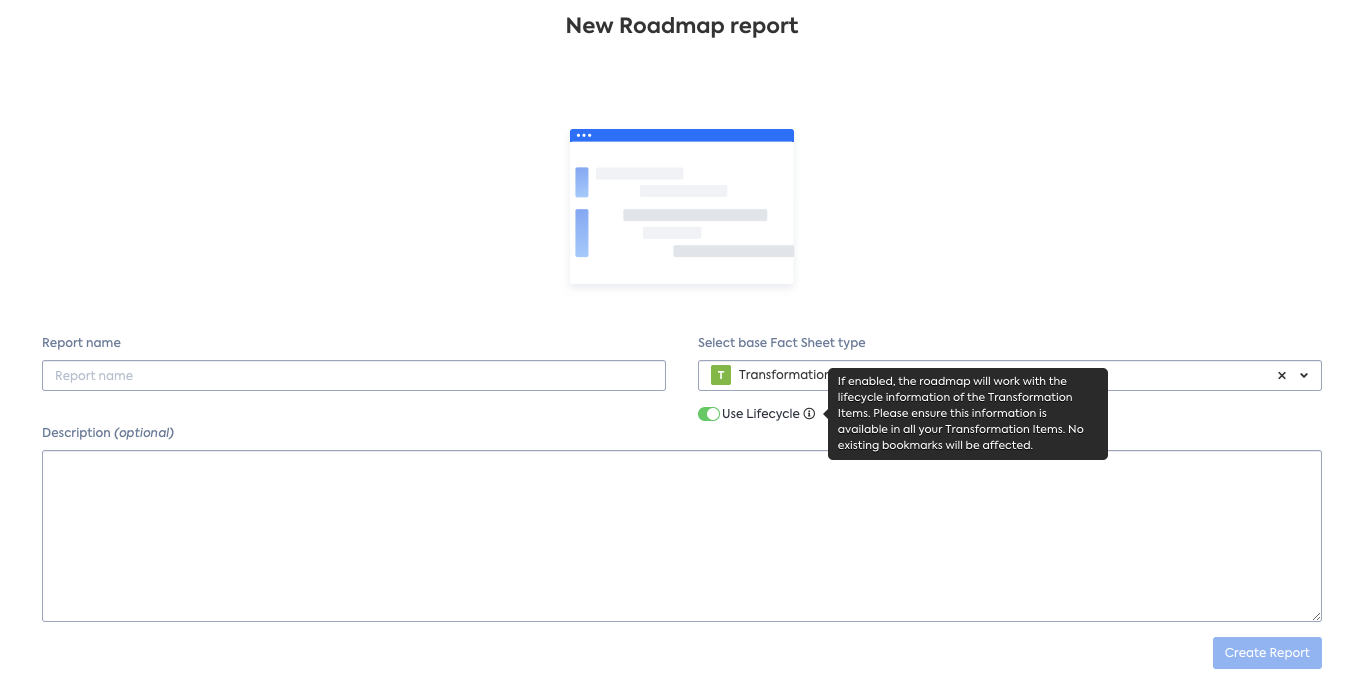The height and width of the screenshot is (695, 1361).
Task: Toggle the Use Lifecycle switch
Action: [709, 414]
